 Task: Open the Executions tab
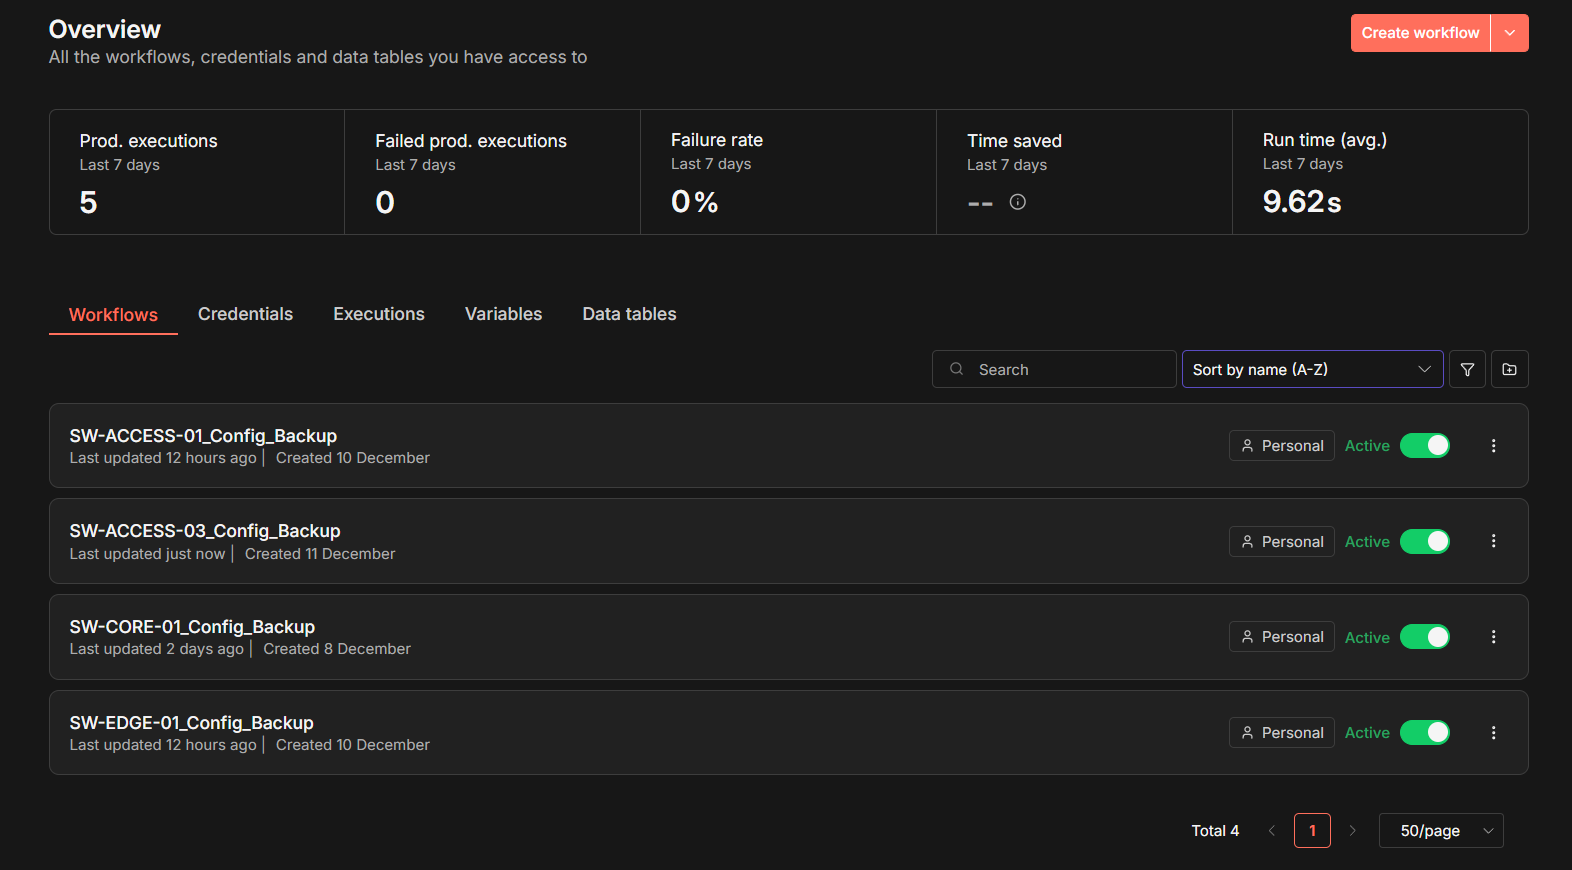point(378,314)
